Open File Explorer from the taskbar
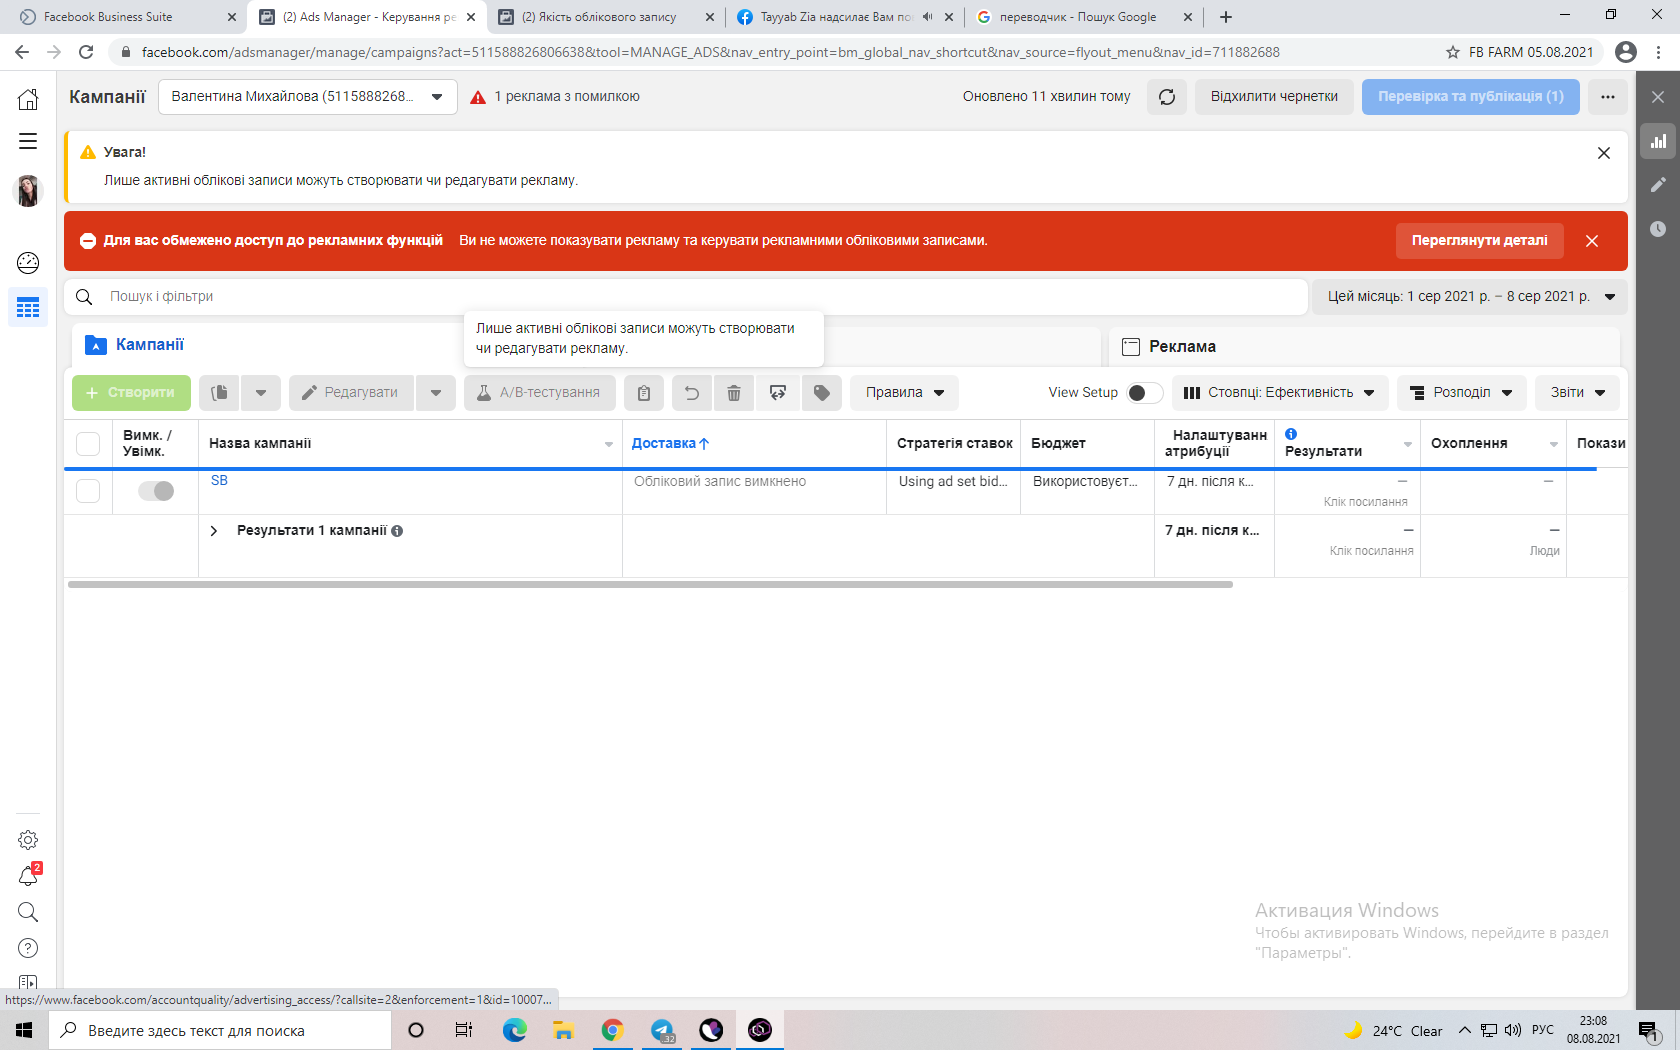The image size is (1680, 1050). coord(564,1030)
